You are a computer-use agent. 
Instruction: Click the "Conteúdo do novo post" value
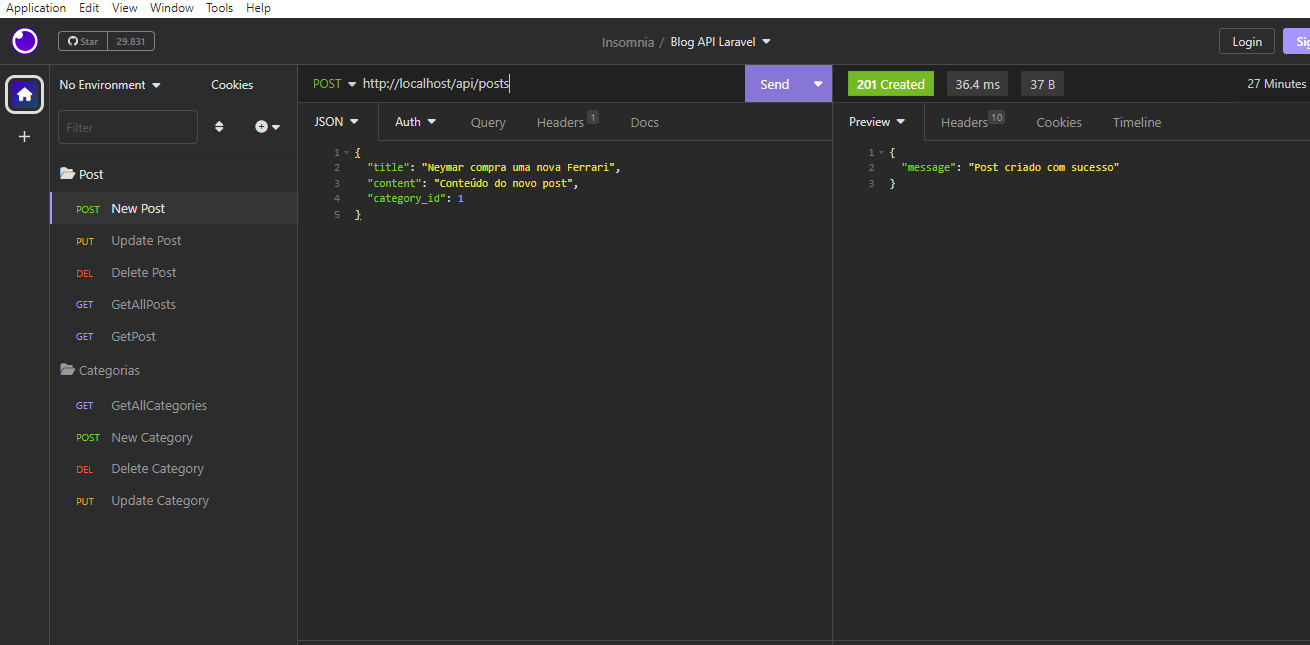tap(502, 183)
